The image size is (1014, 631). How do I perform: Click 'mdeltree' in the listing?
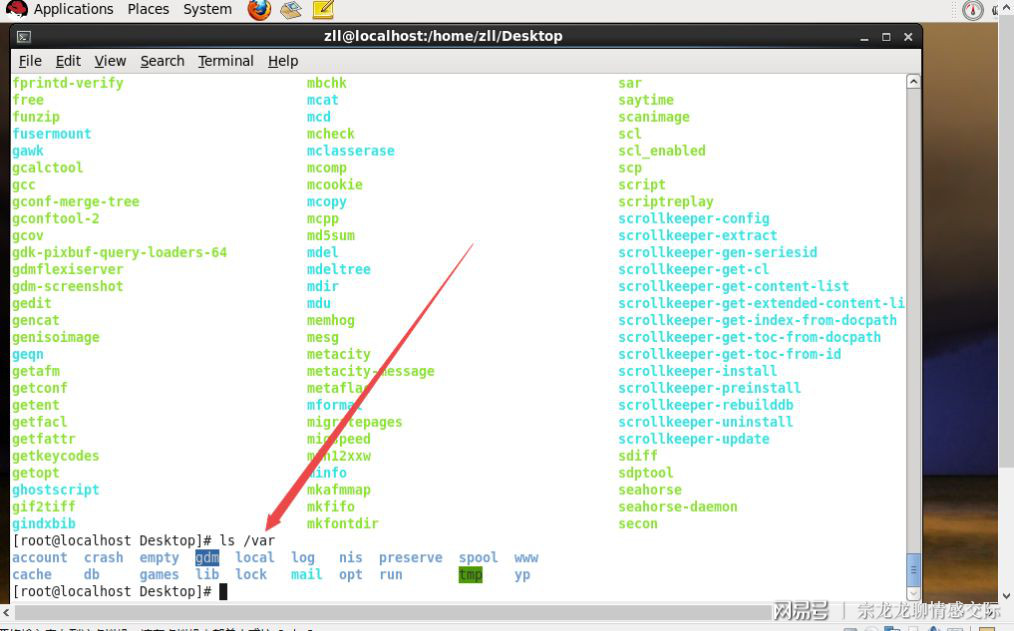338,269
